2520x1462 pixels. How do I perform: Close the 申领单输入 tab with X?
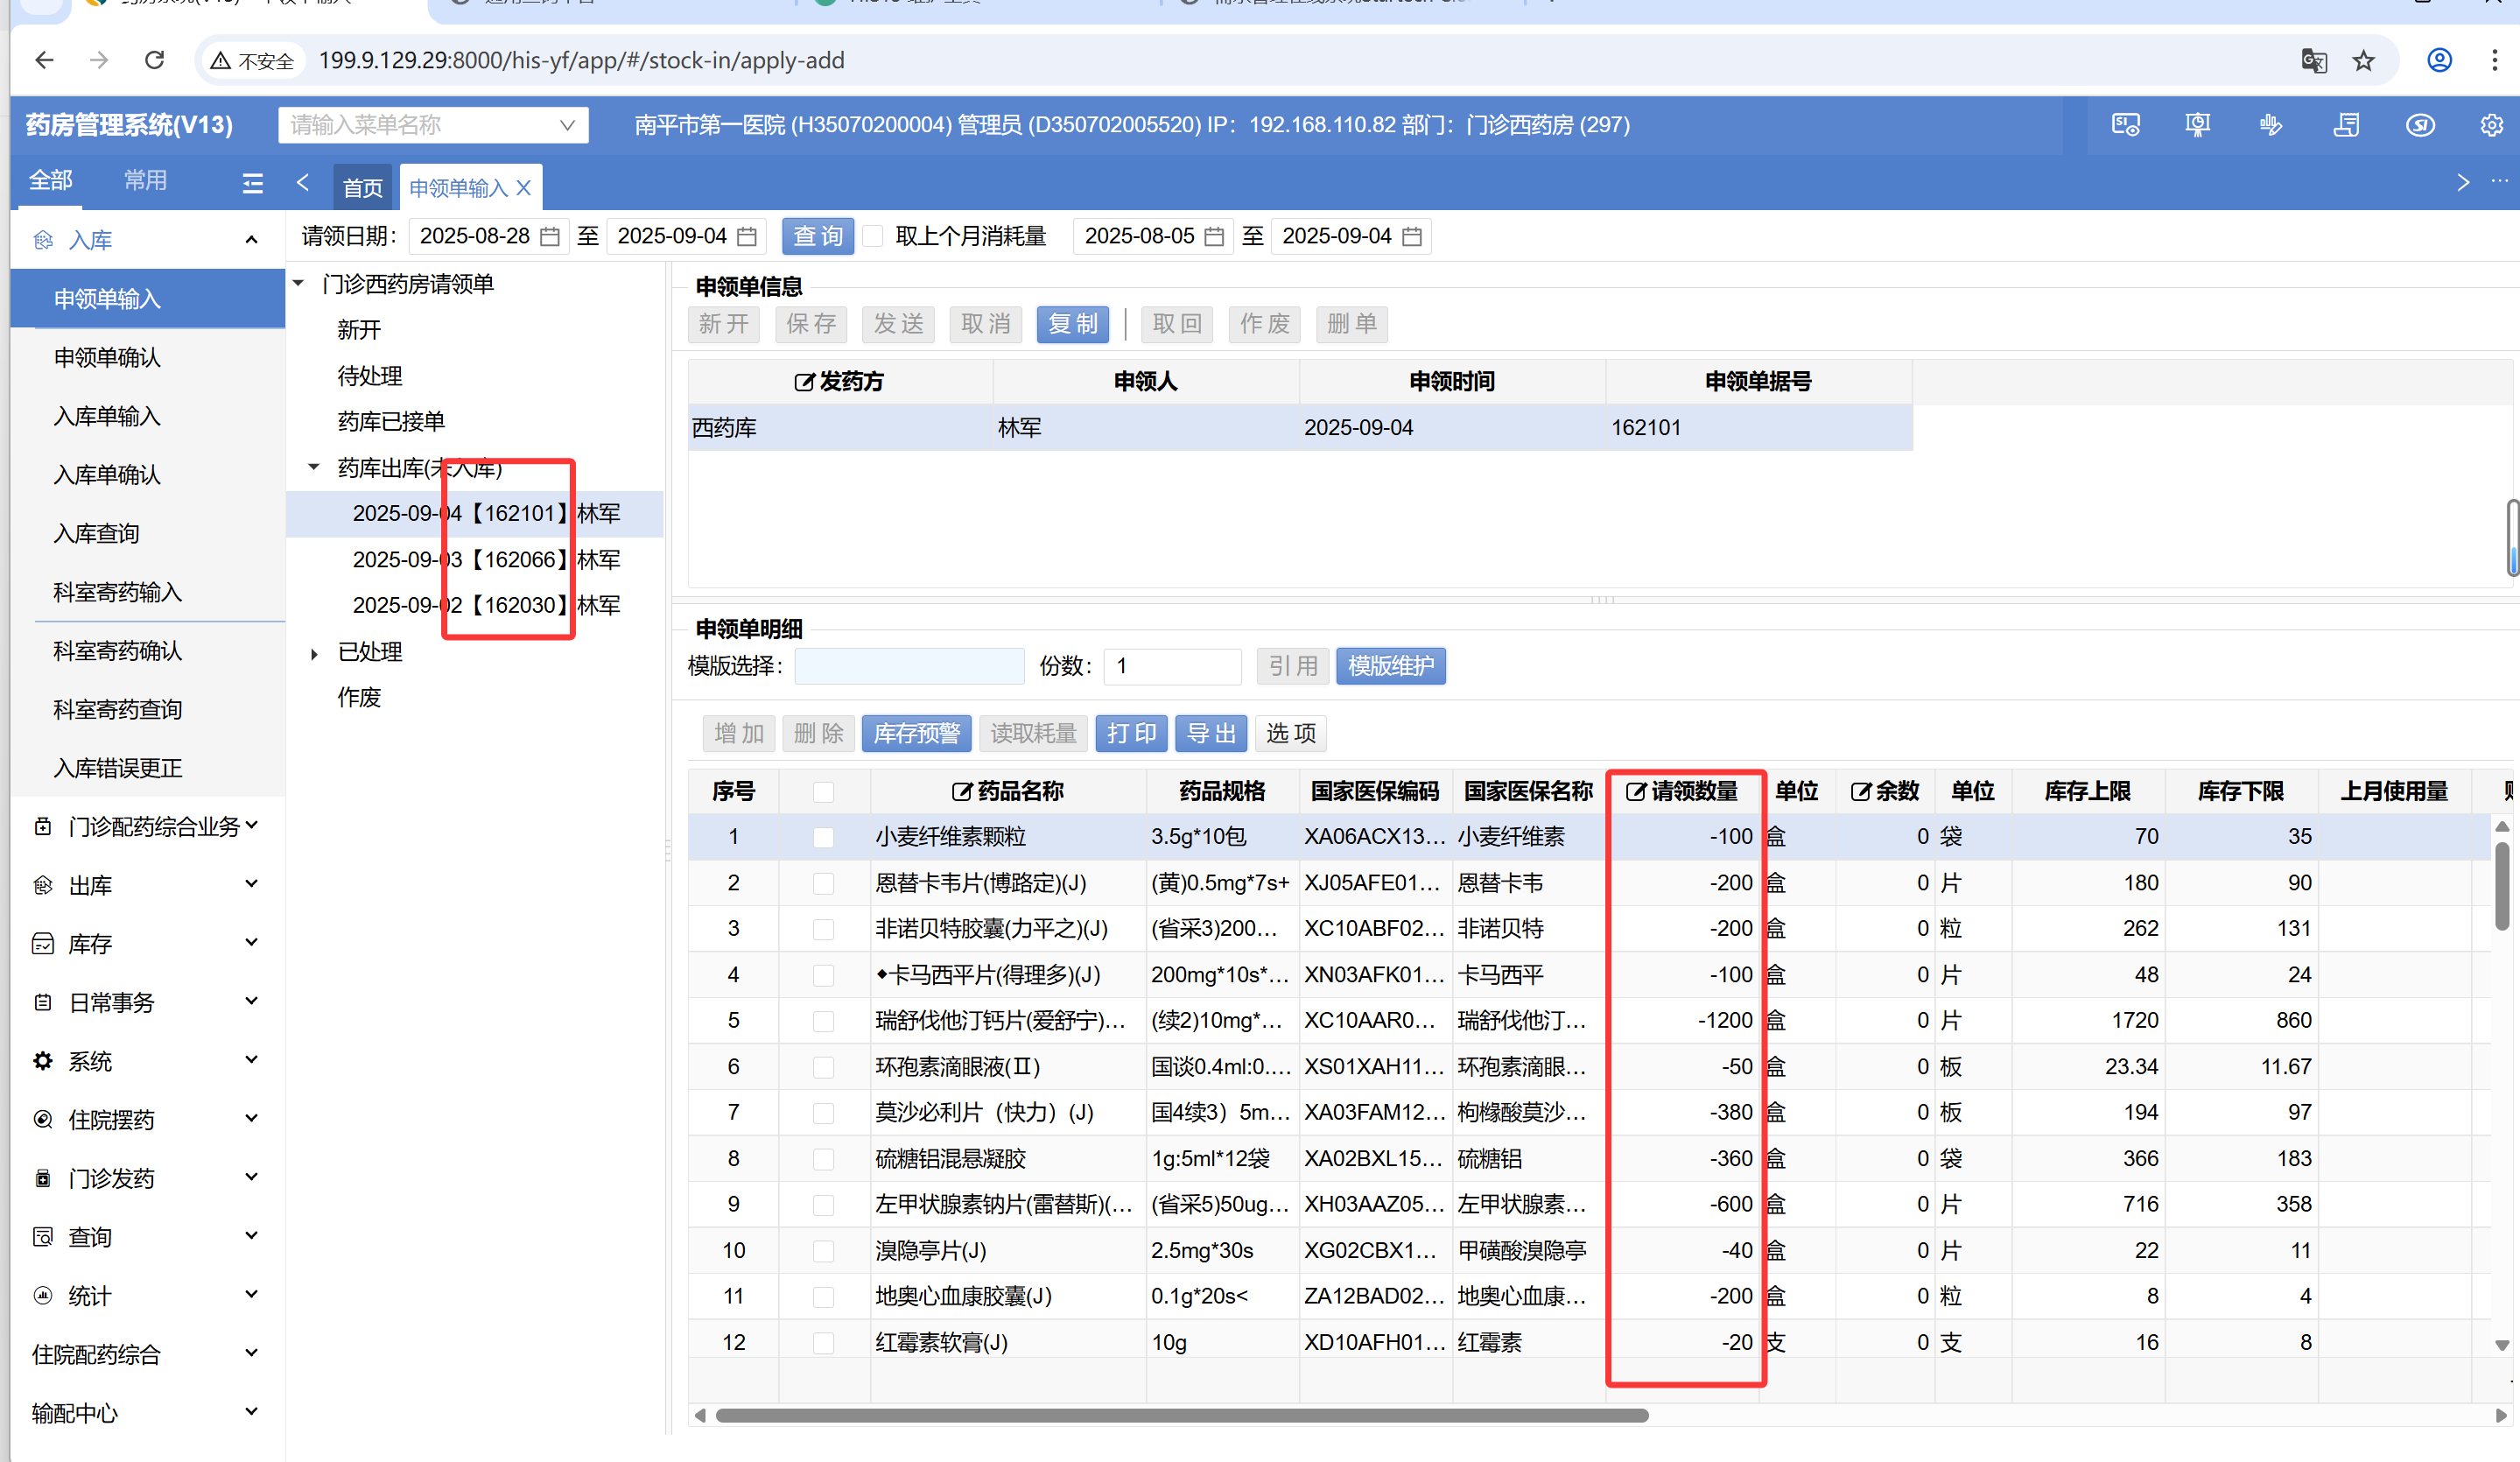pyautogui.click(x=524, y=188)
